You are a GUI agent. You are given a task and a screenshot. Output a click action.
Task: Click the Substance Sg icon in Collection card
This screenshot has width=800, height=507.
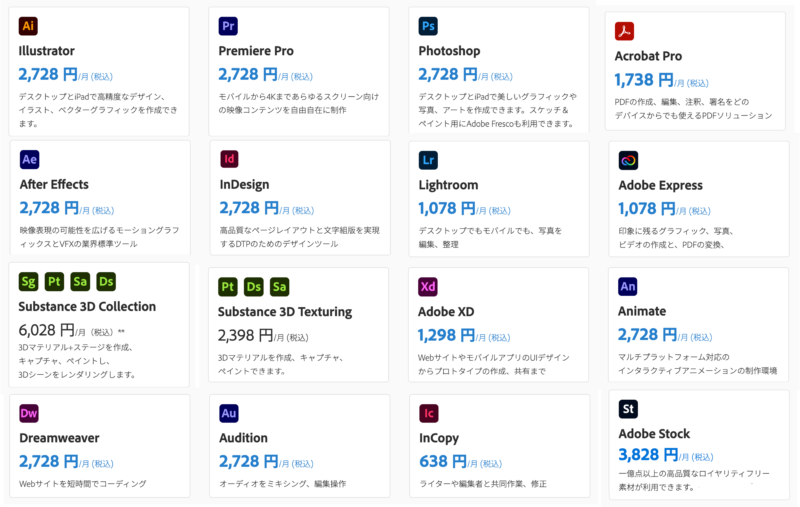(29, 282)
